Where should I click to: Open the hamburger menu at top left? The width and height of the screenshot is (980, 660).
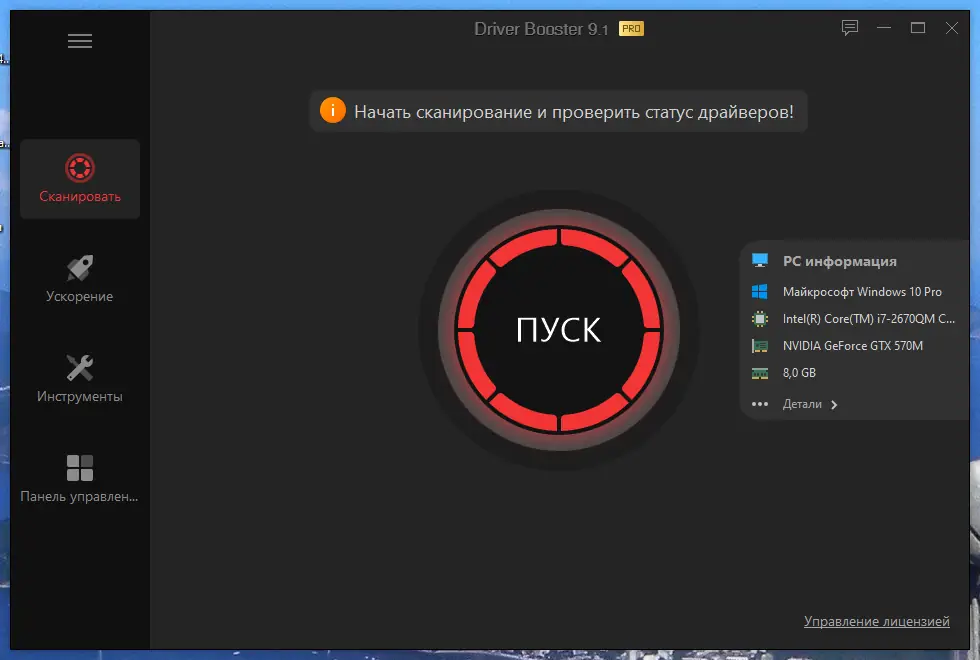[80, 40]
